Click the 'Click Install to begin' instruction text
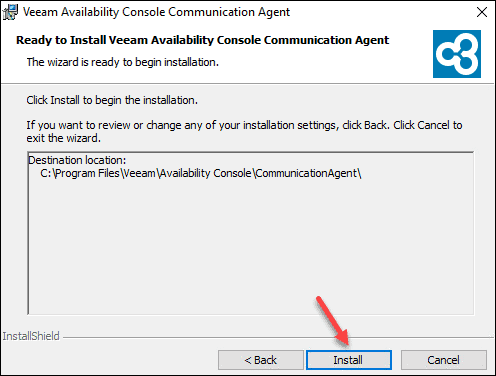Image resolution: width=496 pixels, height=376 pixels. [112, 100]
